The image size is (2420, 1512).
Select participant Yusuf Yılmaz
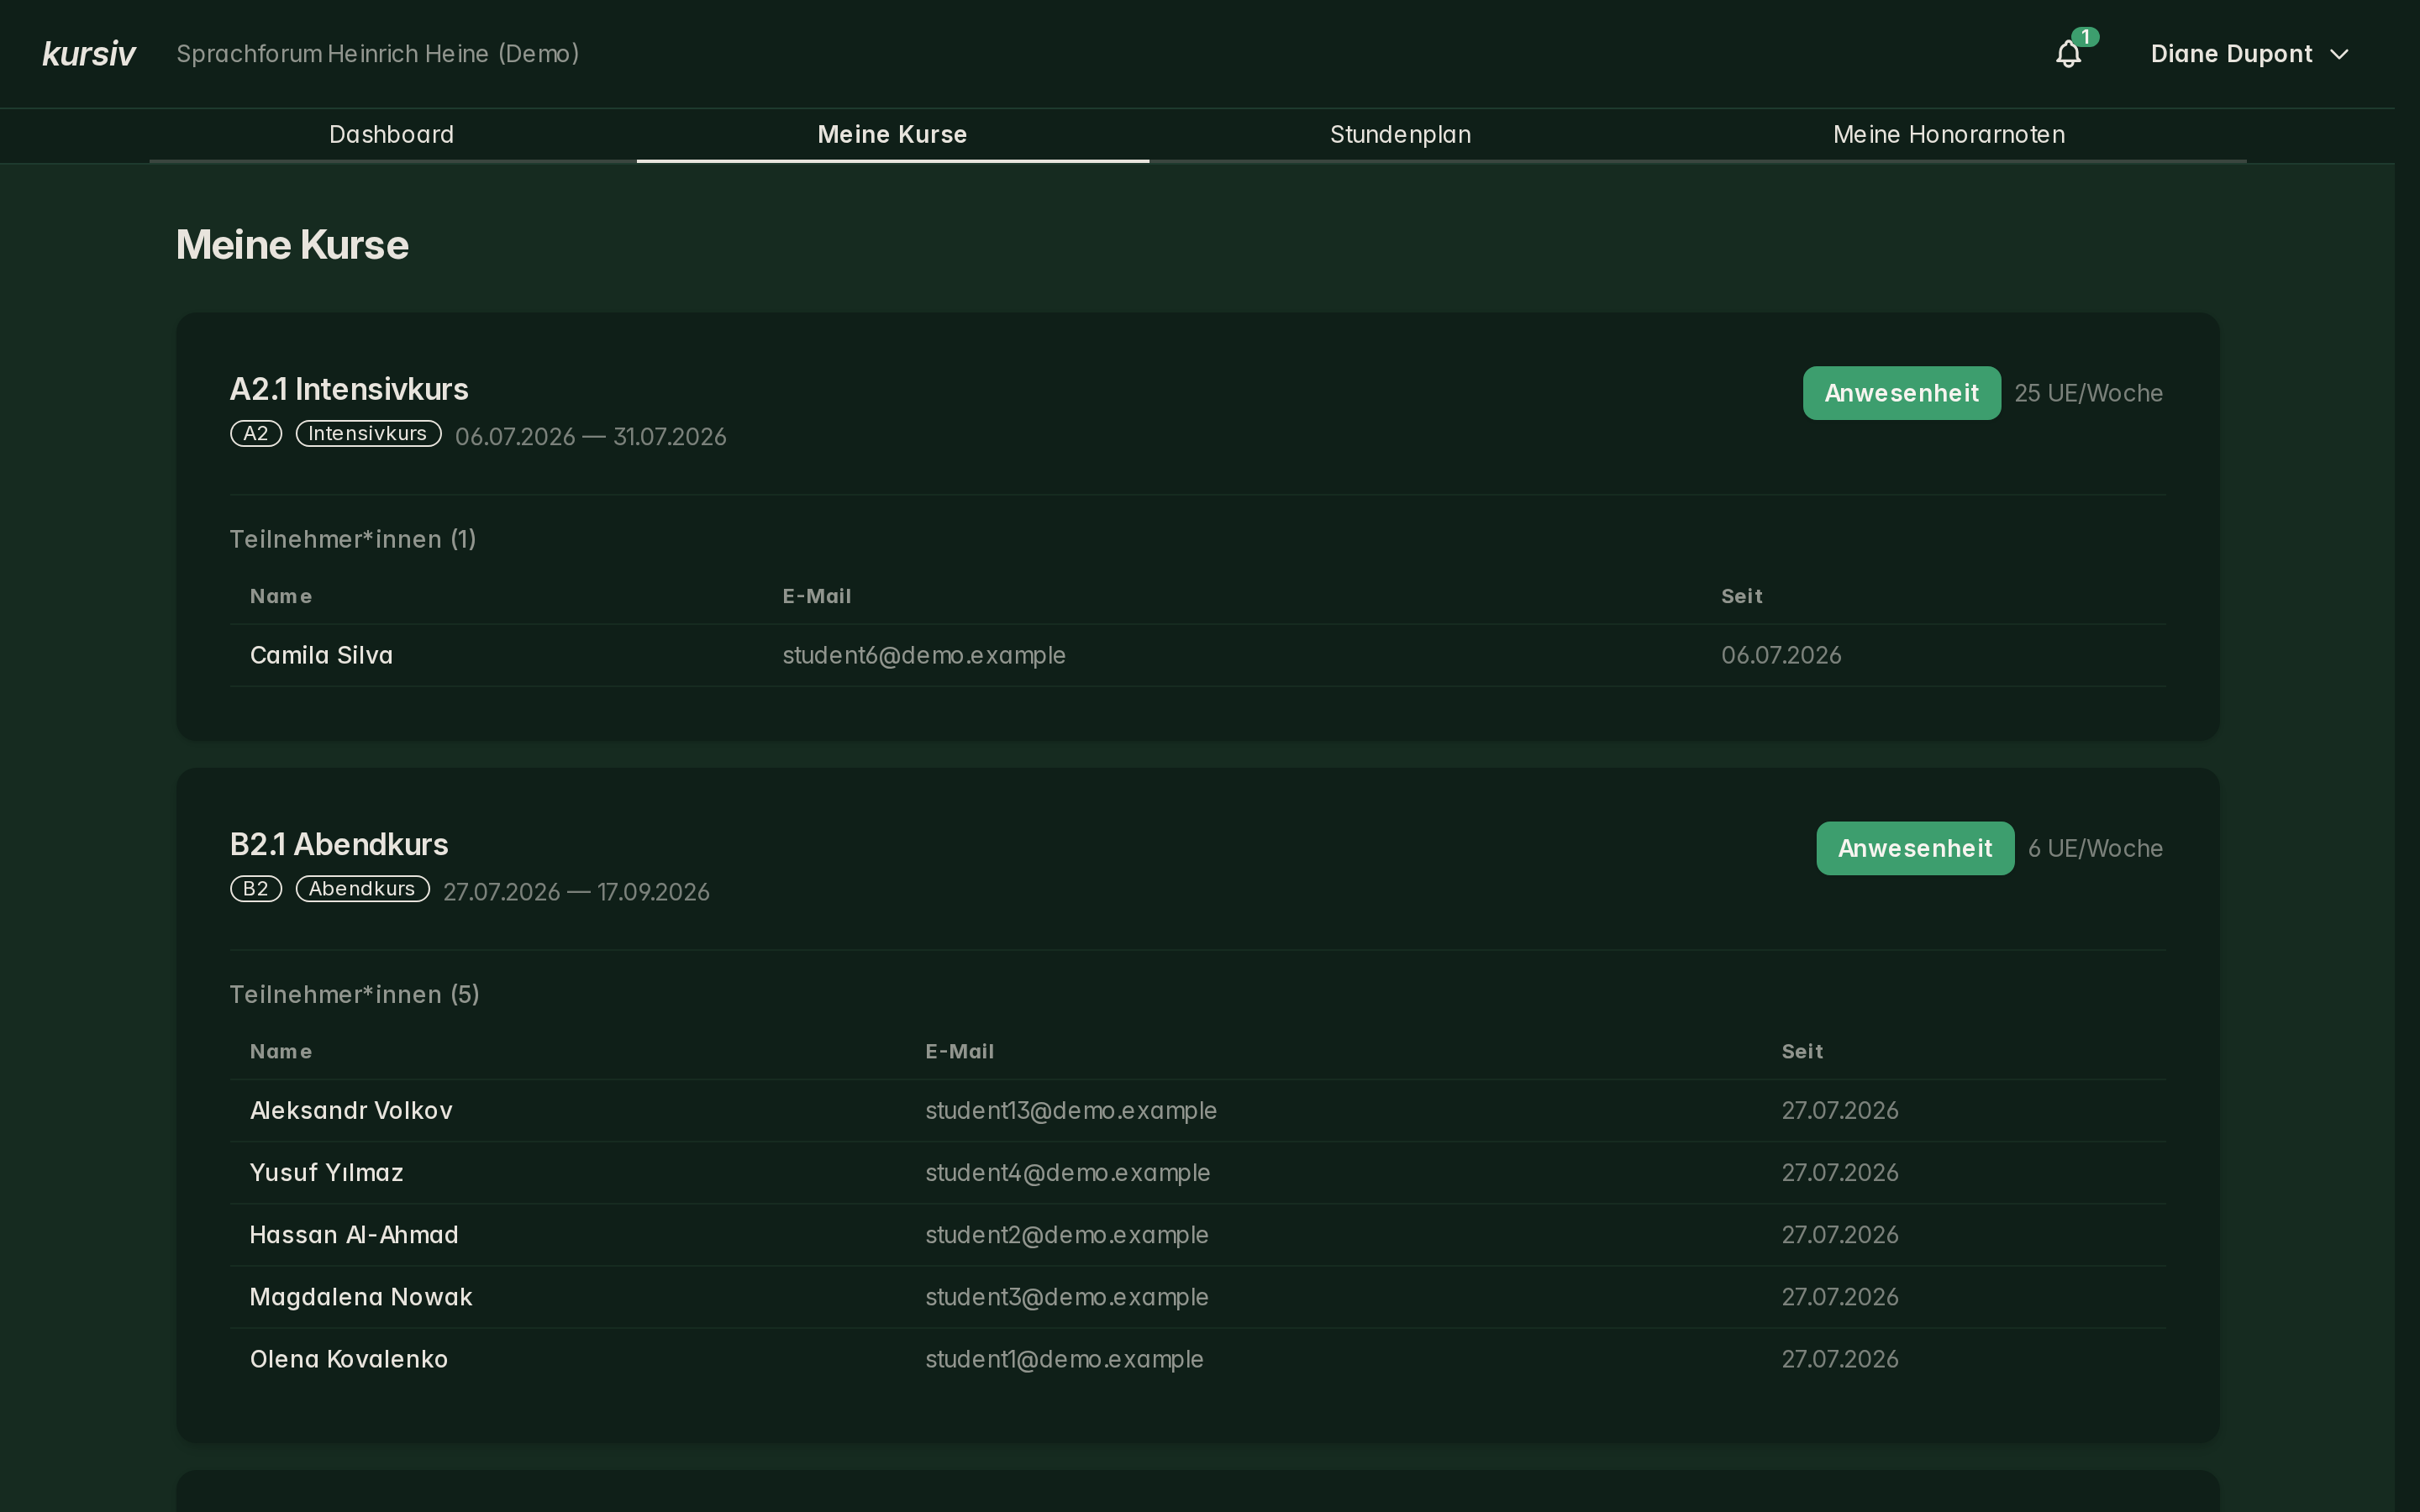tap(326, 1172)
